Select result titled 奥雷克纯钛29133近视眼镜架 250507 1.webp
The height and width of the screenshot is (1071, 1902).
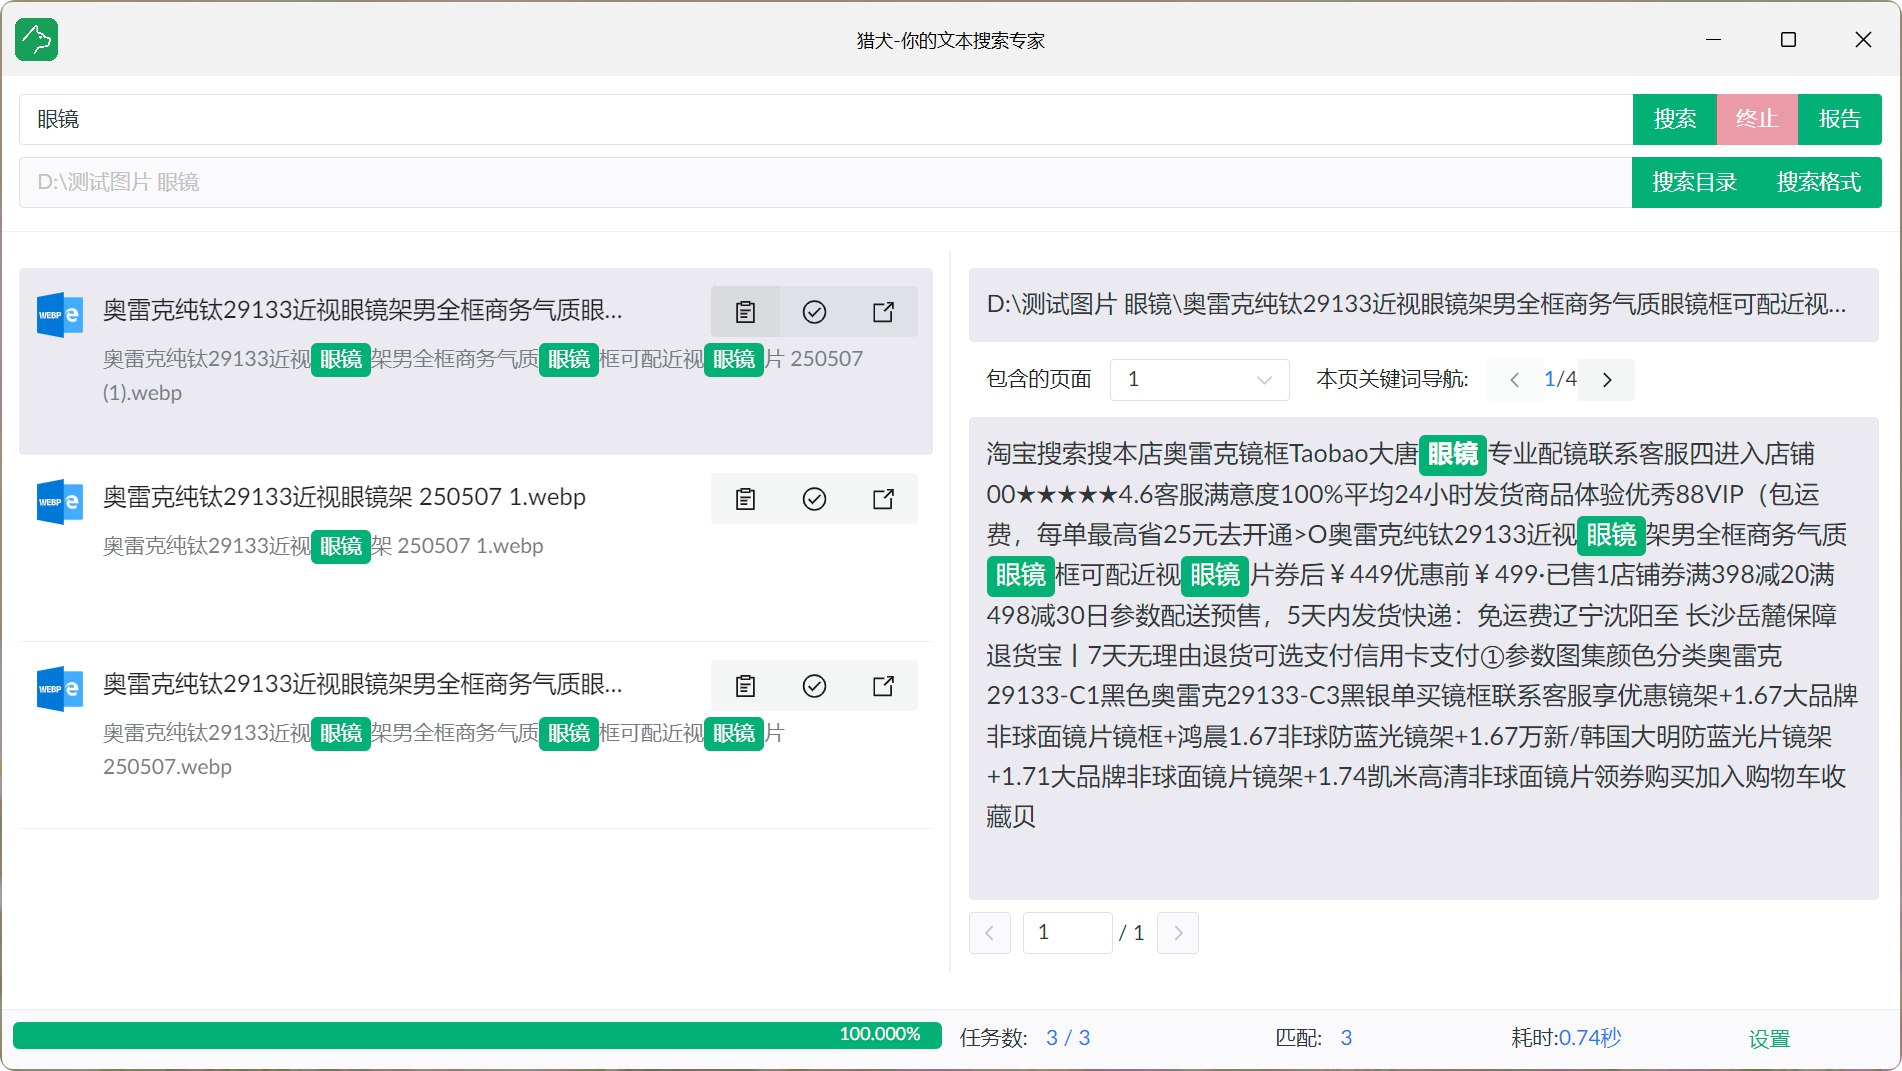click(x=475, y=548)
